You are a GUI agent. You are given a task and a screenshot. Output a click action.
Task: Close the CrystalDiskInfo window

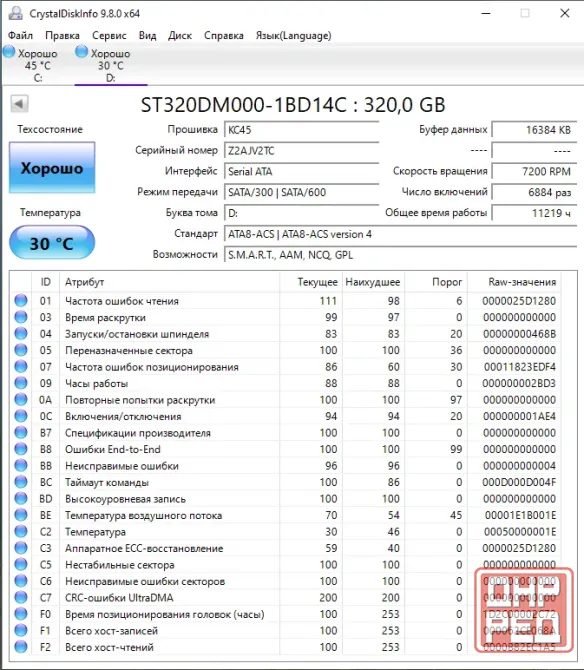pos(564,13)
